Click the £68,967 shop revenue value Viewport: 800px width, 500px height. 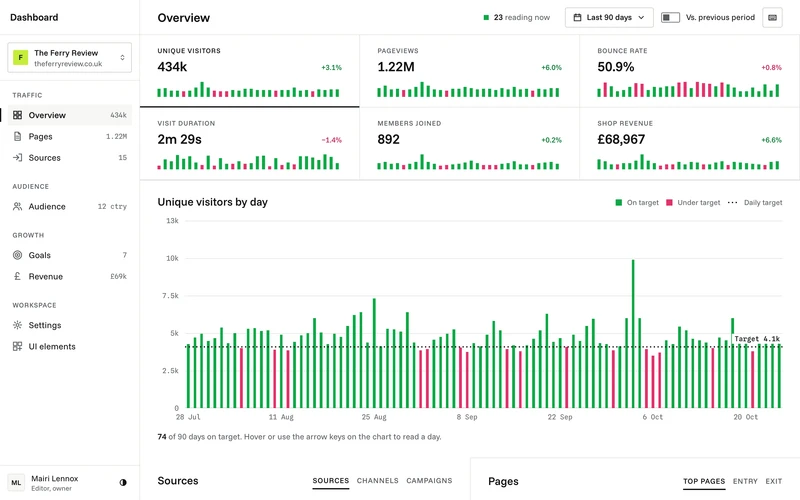point(621,139)
